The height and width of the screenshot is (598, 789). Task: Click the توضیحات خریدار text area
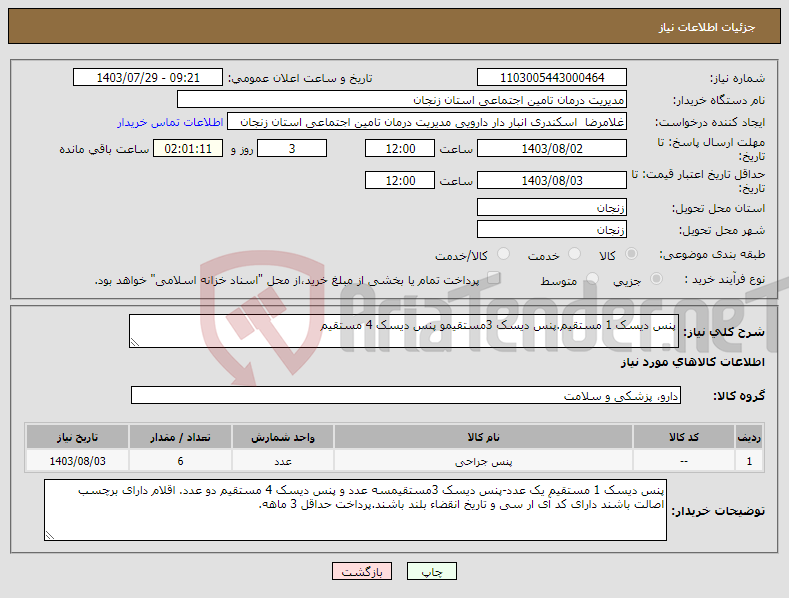[355, 510]
